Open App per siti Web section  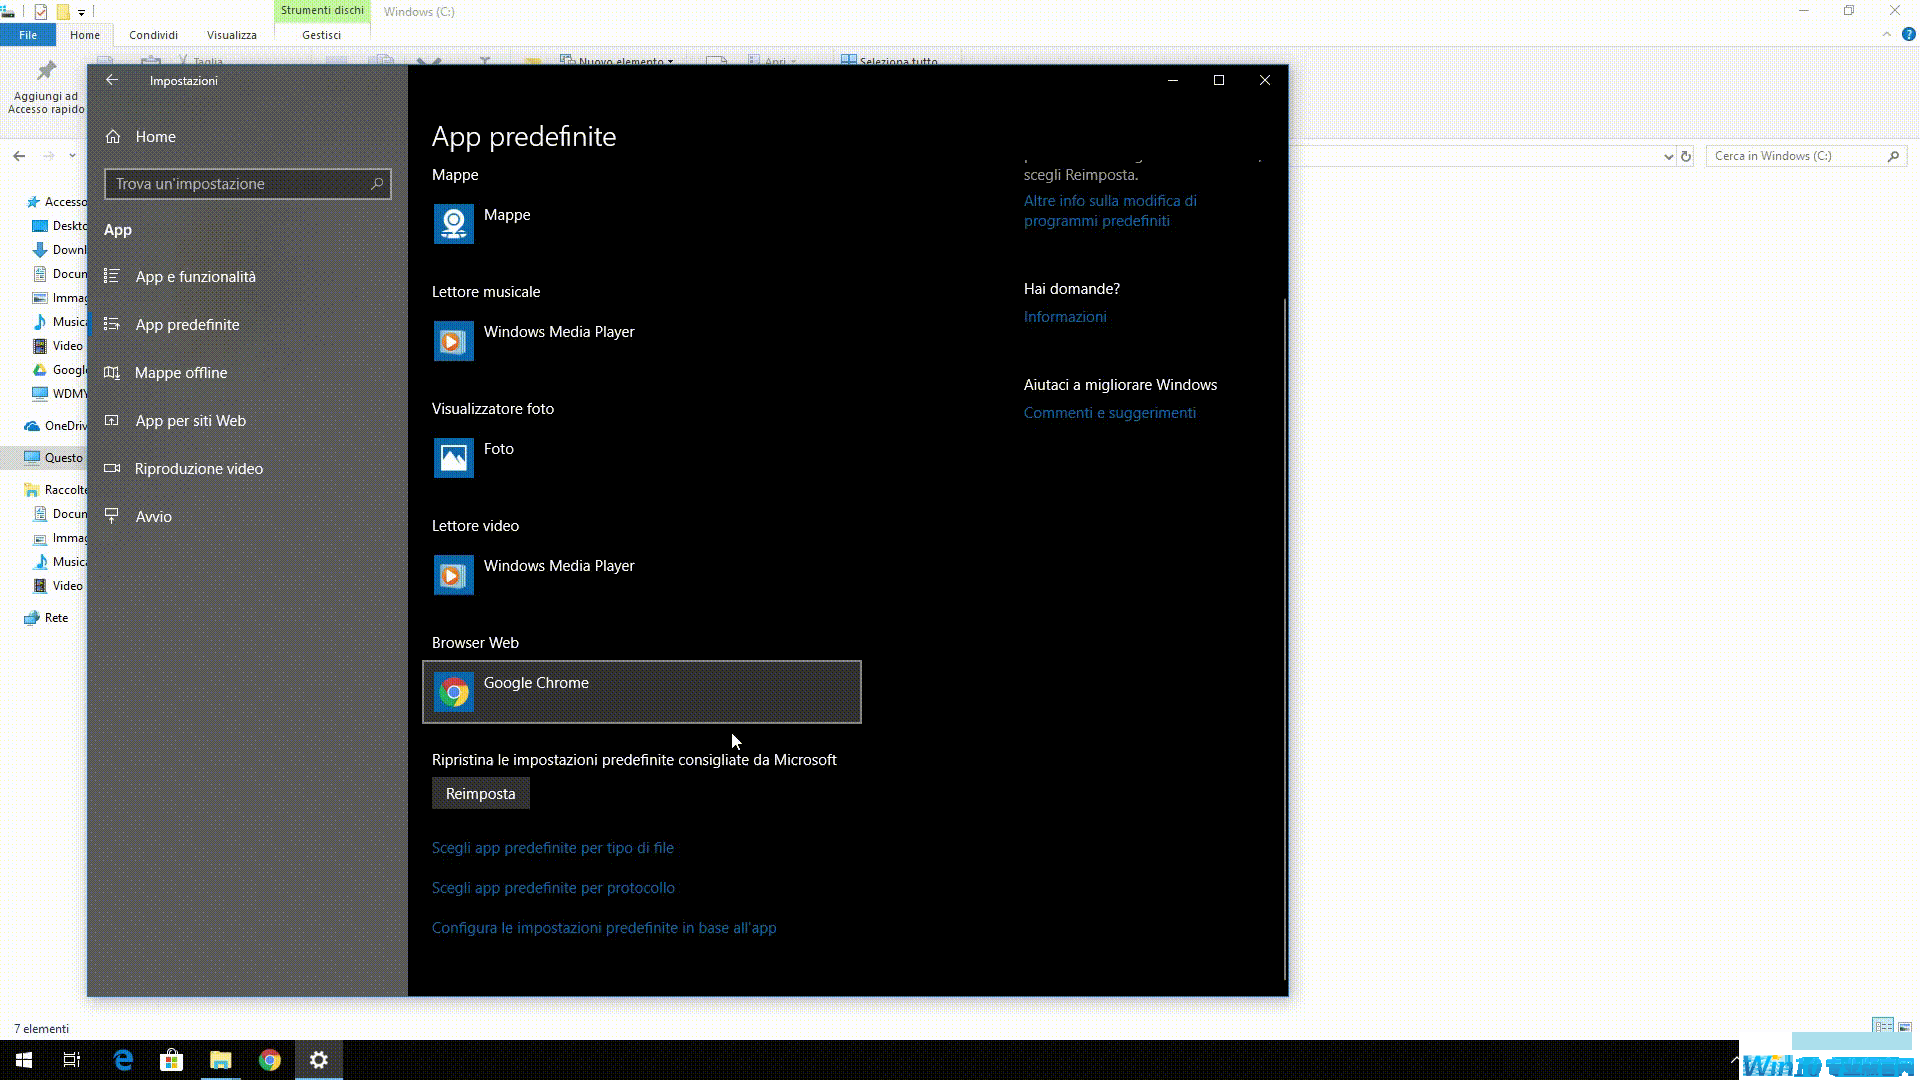coord(191,420)
